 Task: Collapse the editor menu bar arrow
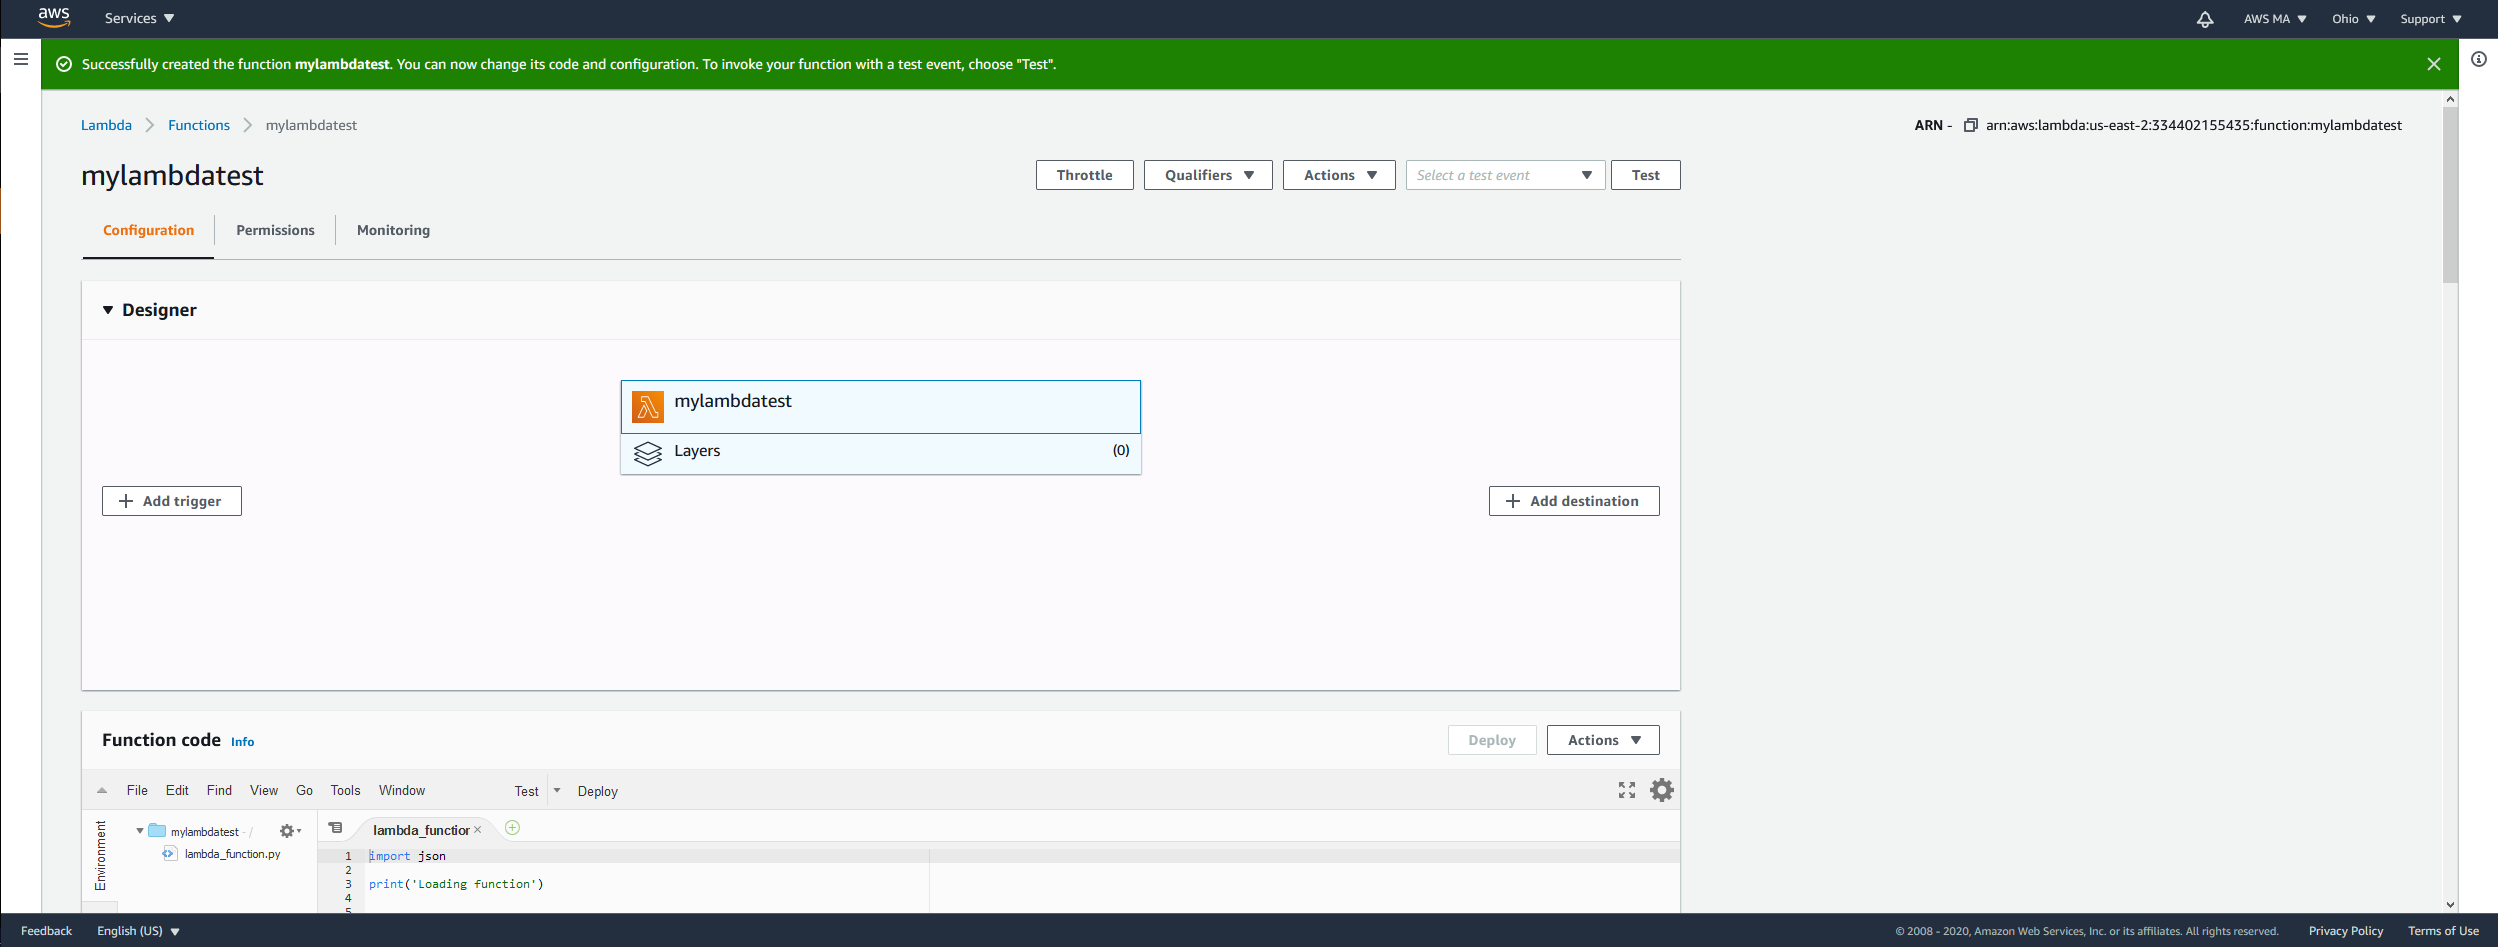(102, 790)
